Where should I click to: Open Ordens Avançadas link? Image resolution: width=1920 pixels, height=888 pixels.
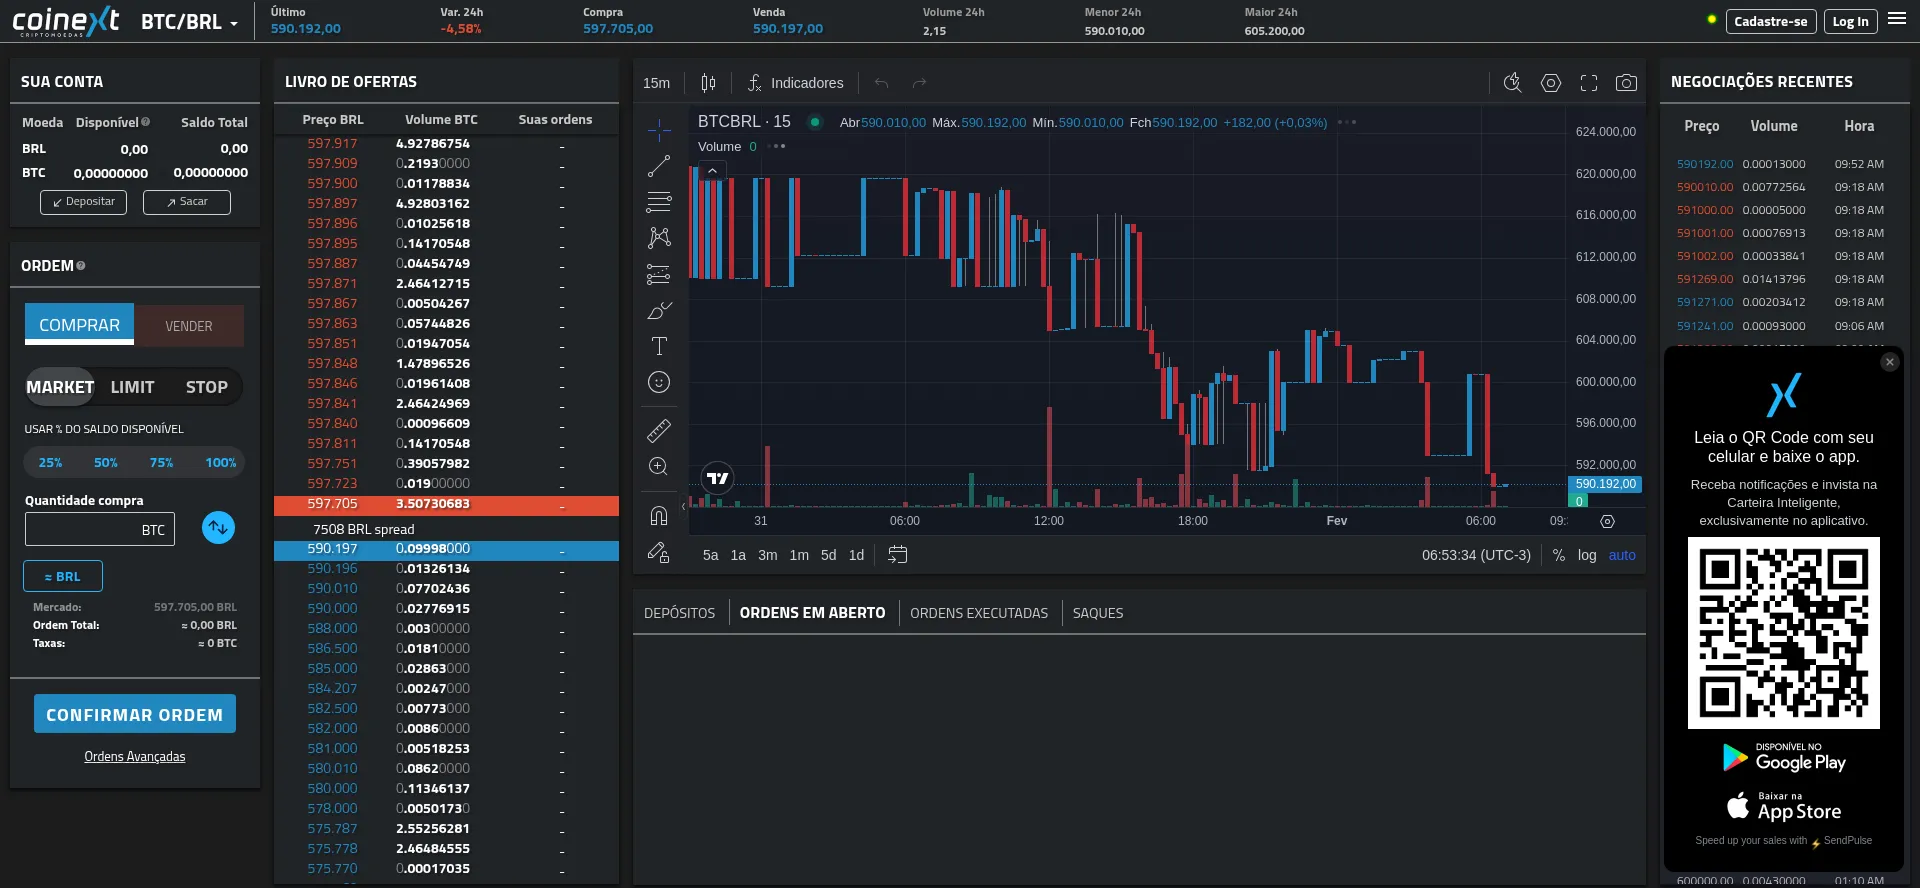135,756
